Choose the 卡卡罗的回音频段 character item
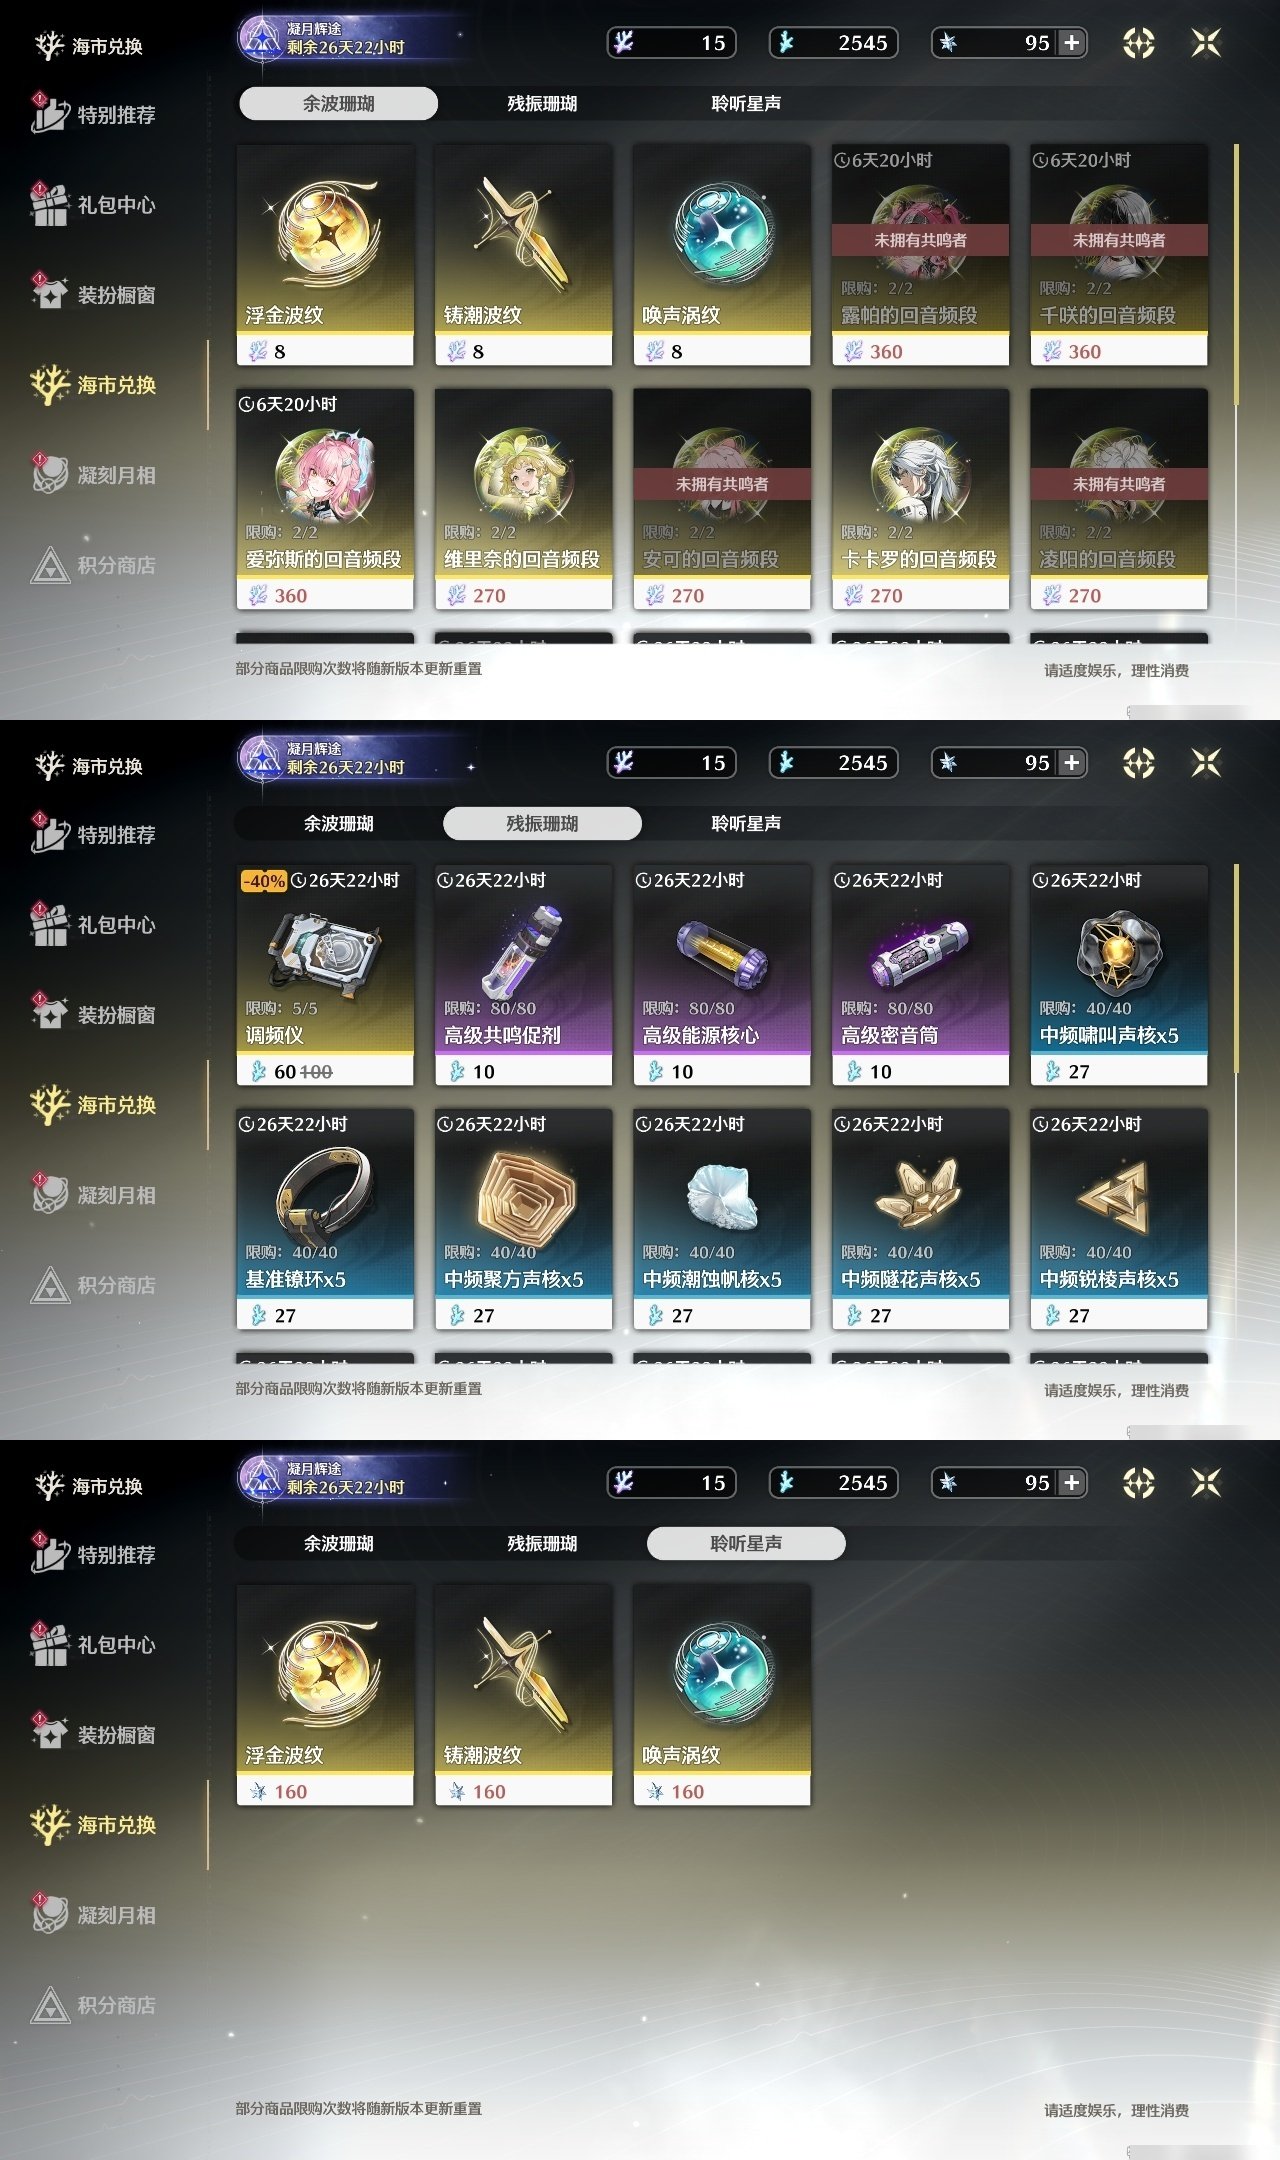 pyautogui.click(x=920, y=499)
